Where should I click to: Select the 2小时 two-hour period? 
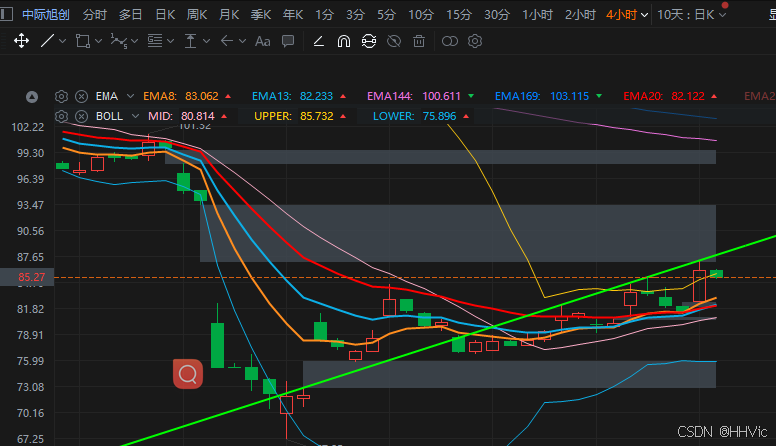click(x=580, y=15)
